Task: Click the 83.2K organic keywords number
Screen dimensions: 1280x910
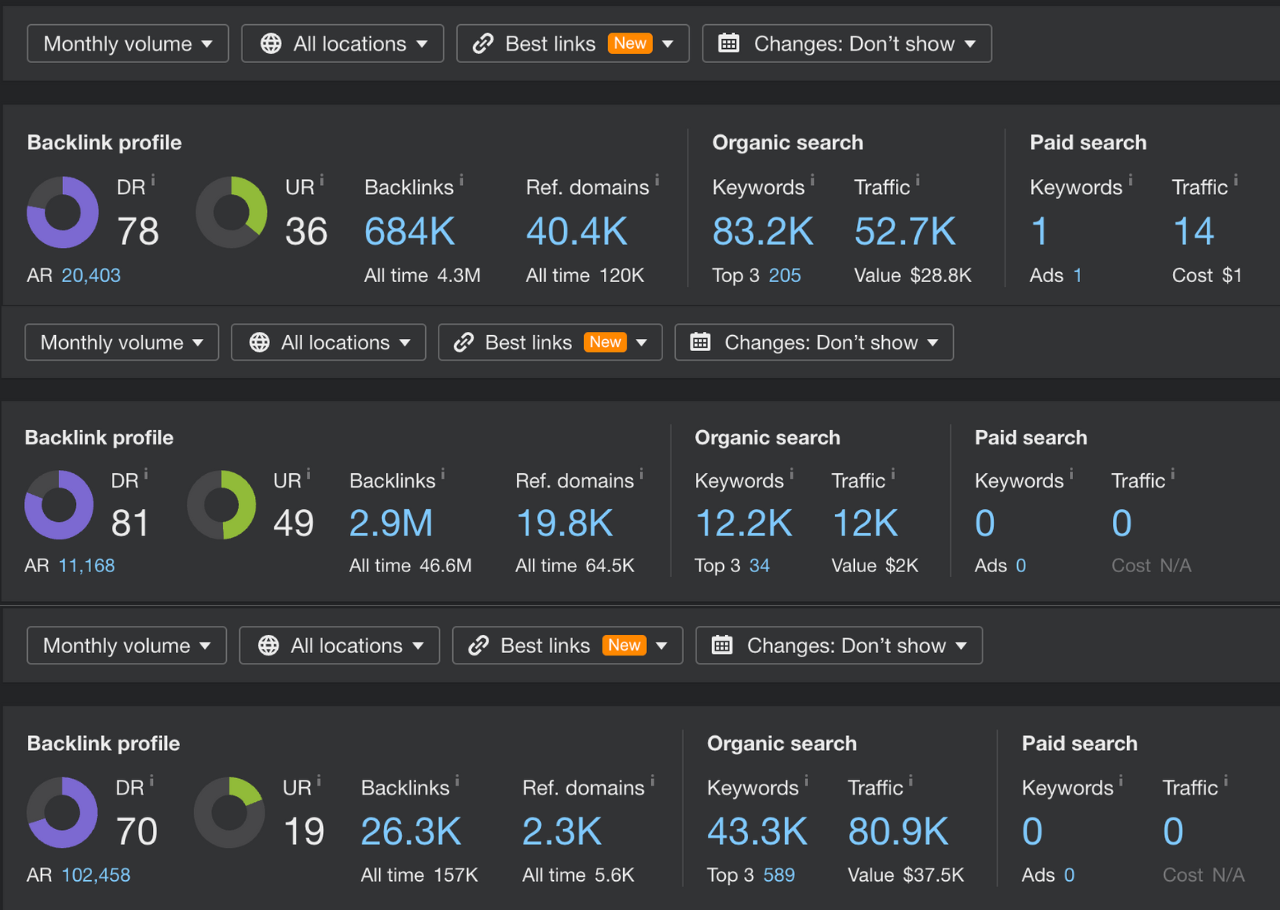Action: (x=762, y=232)
